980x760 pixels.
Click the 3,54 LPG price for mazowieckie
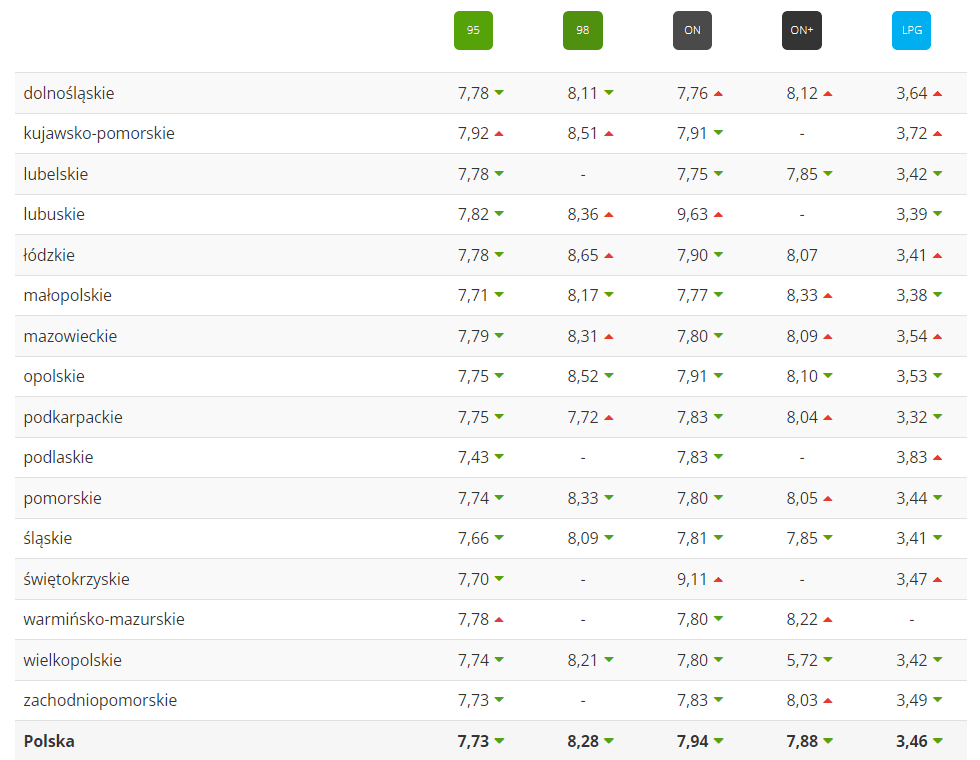click(911, 336)
